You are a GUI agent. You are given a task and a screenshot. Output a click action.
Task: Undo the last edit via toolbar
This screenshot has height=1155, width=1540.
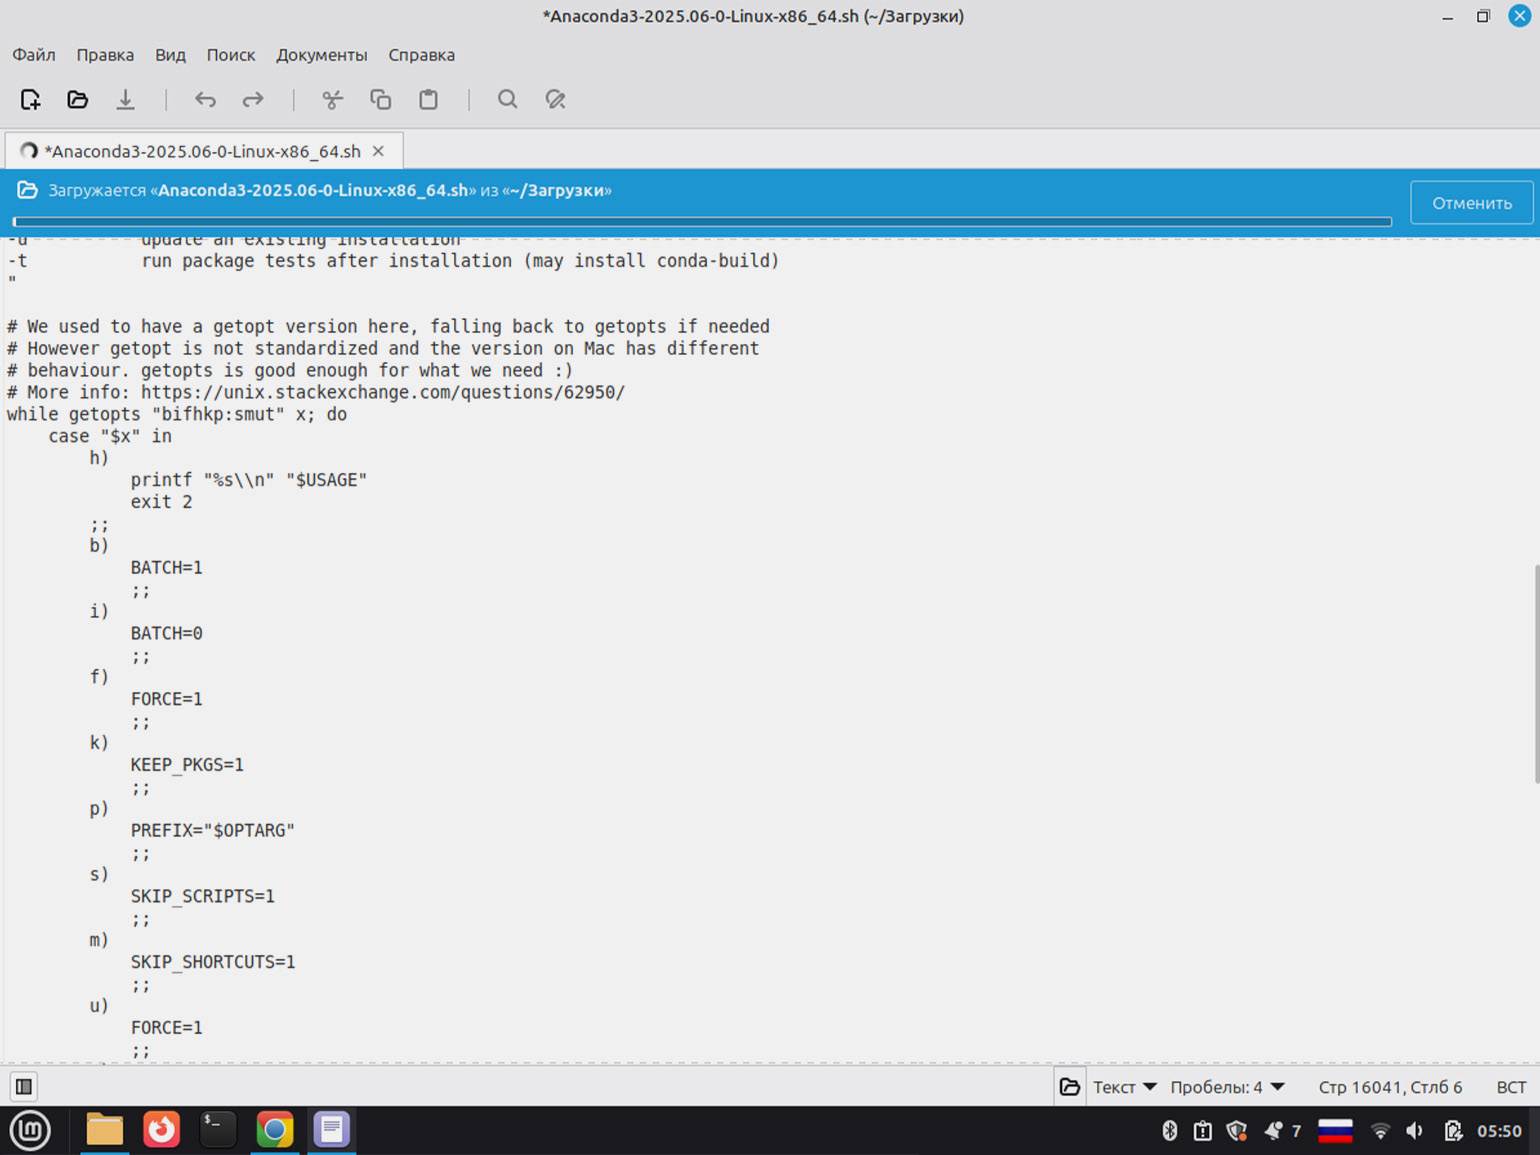coord(205,99)
